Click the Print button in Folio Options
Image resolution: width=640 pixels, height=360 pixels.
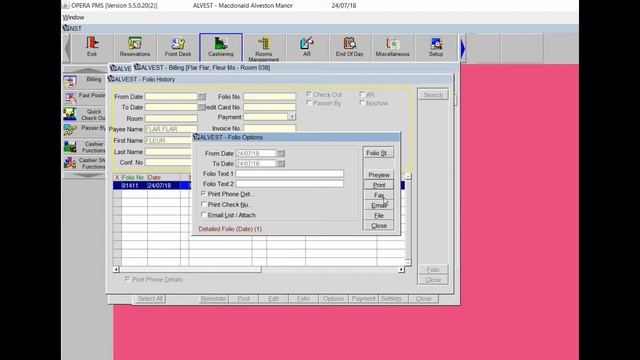tap(378, 185)
